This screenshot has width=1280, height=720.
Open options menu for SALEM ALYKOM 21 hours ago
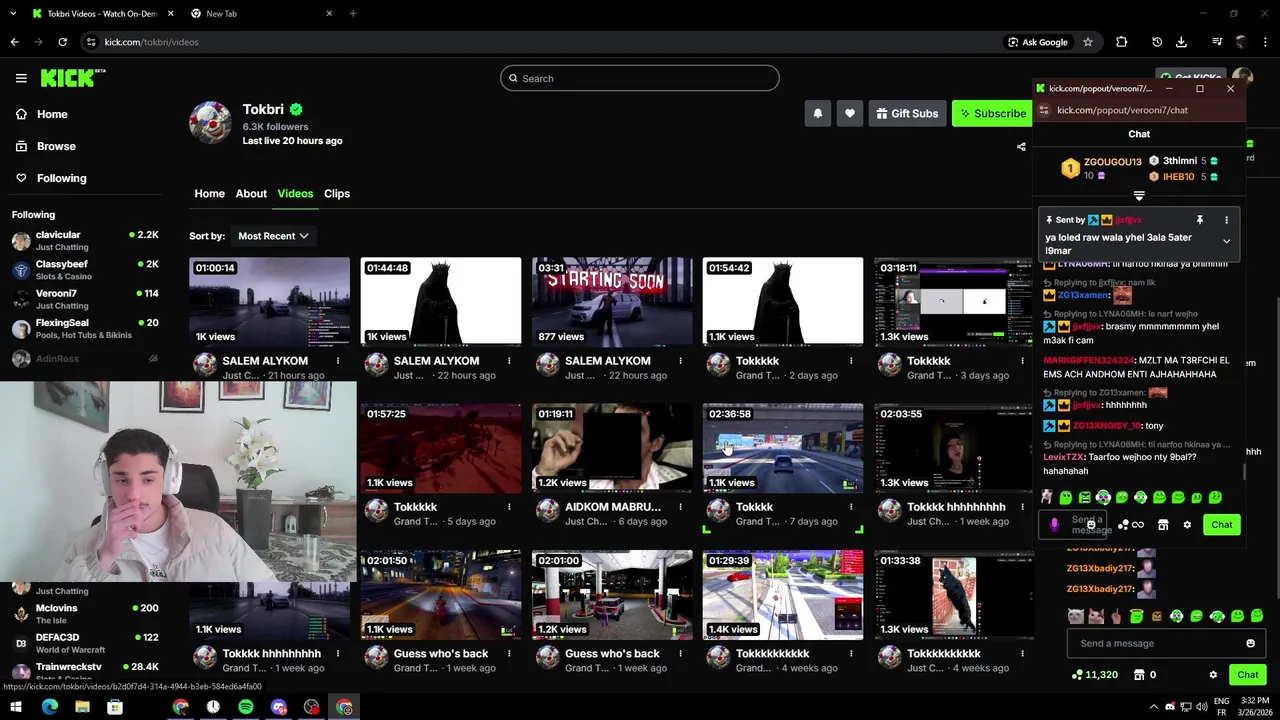tap(338, 361)
